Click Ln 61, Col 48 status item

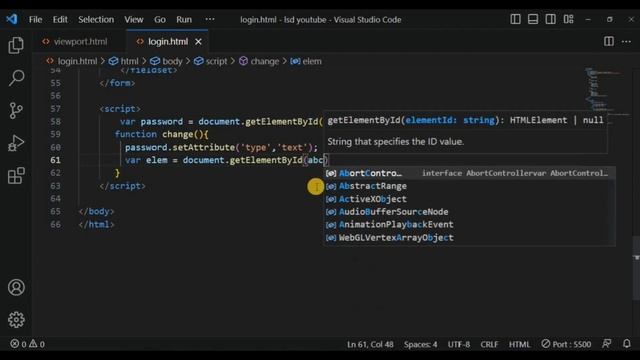click(370, 344)
